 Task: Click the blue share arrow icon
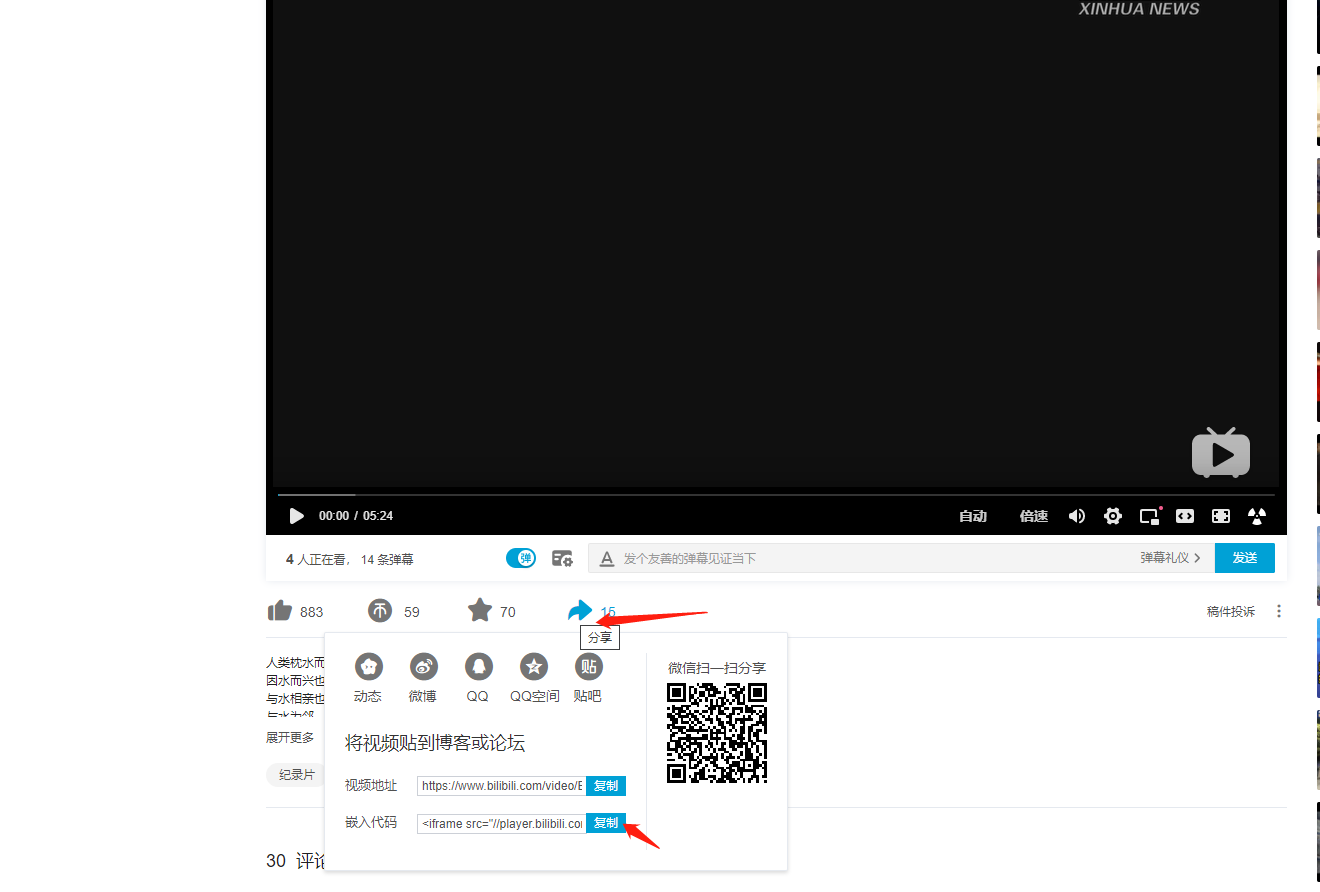tap(579, 610)
